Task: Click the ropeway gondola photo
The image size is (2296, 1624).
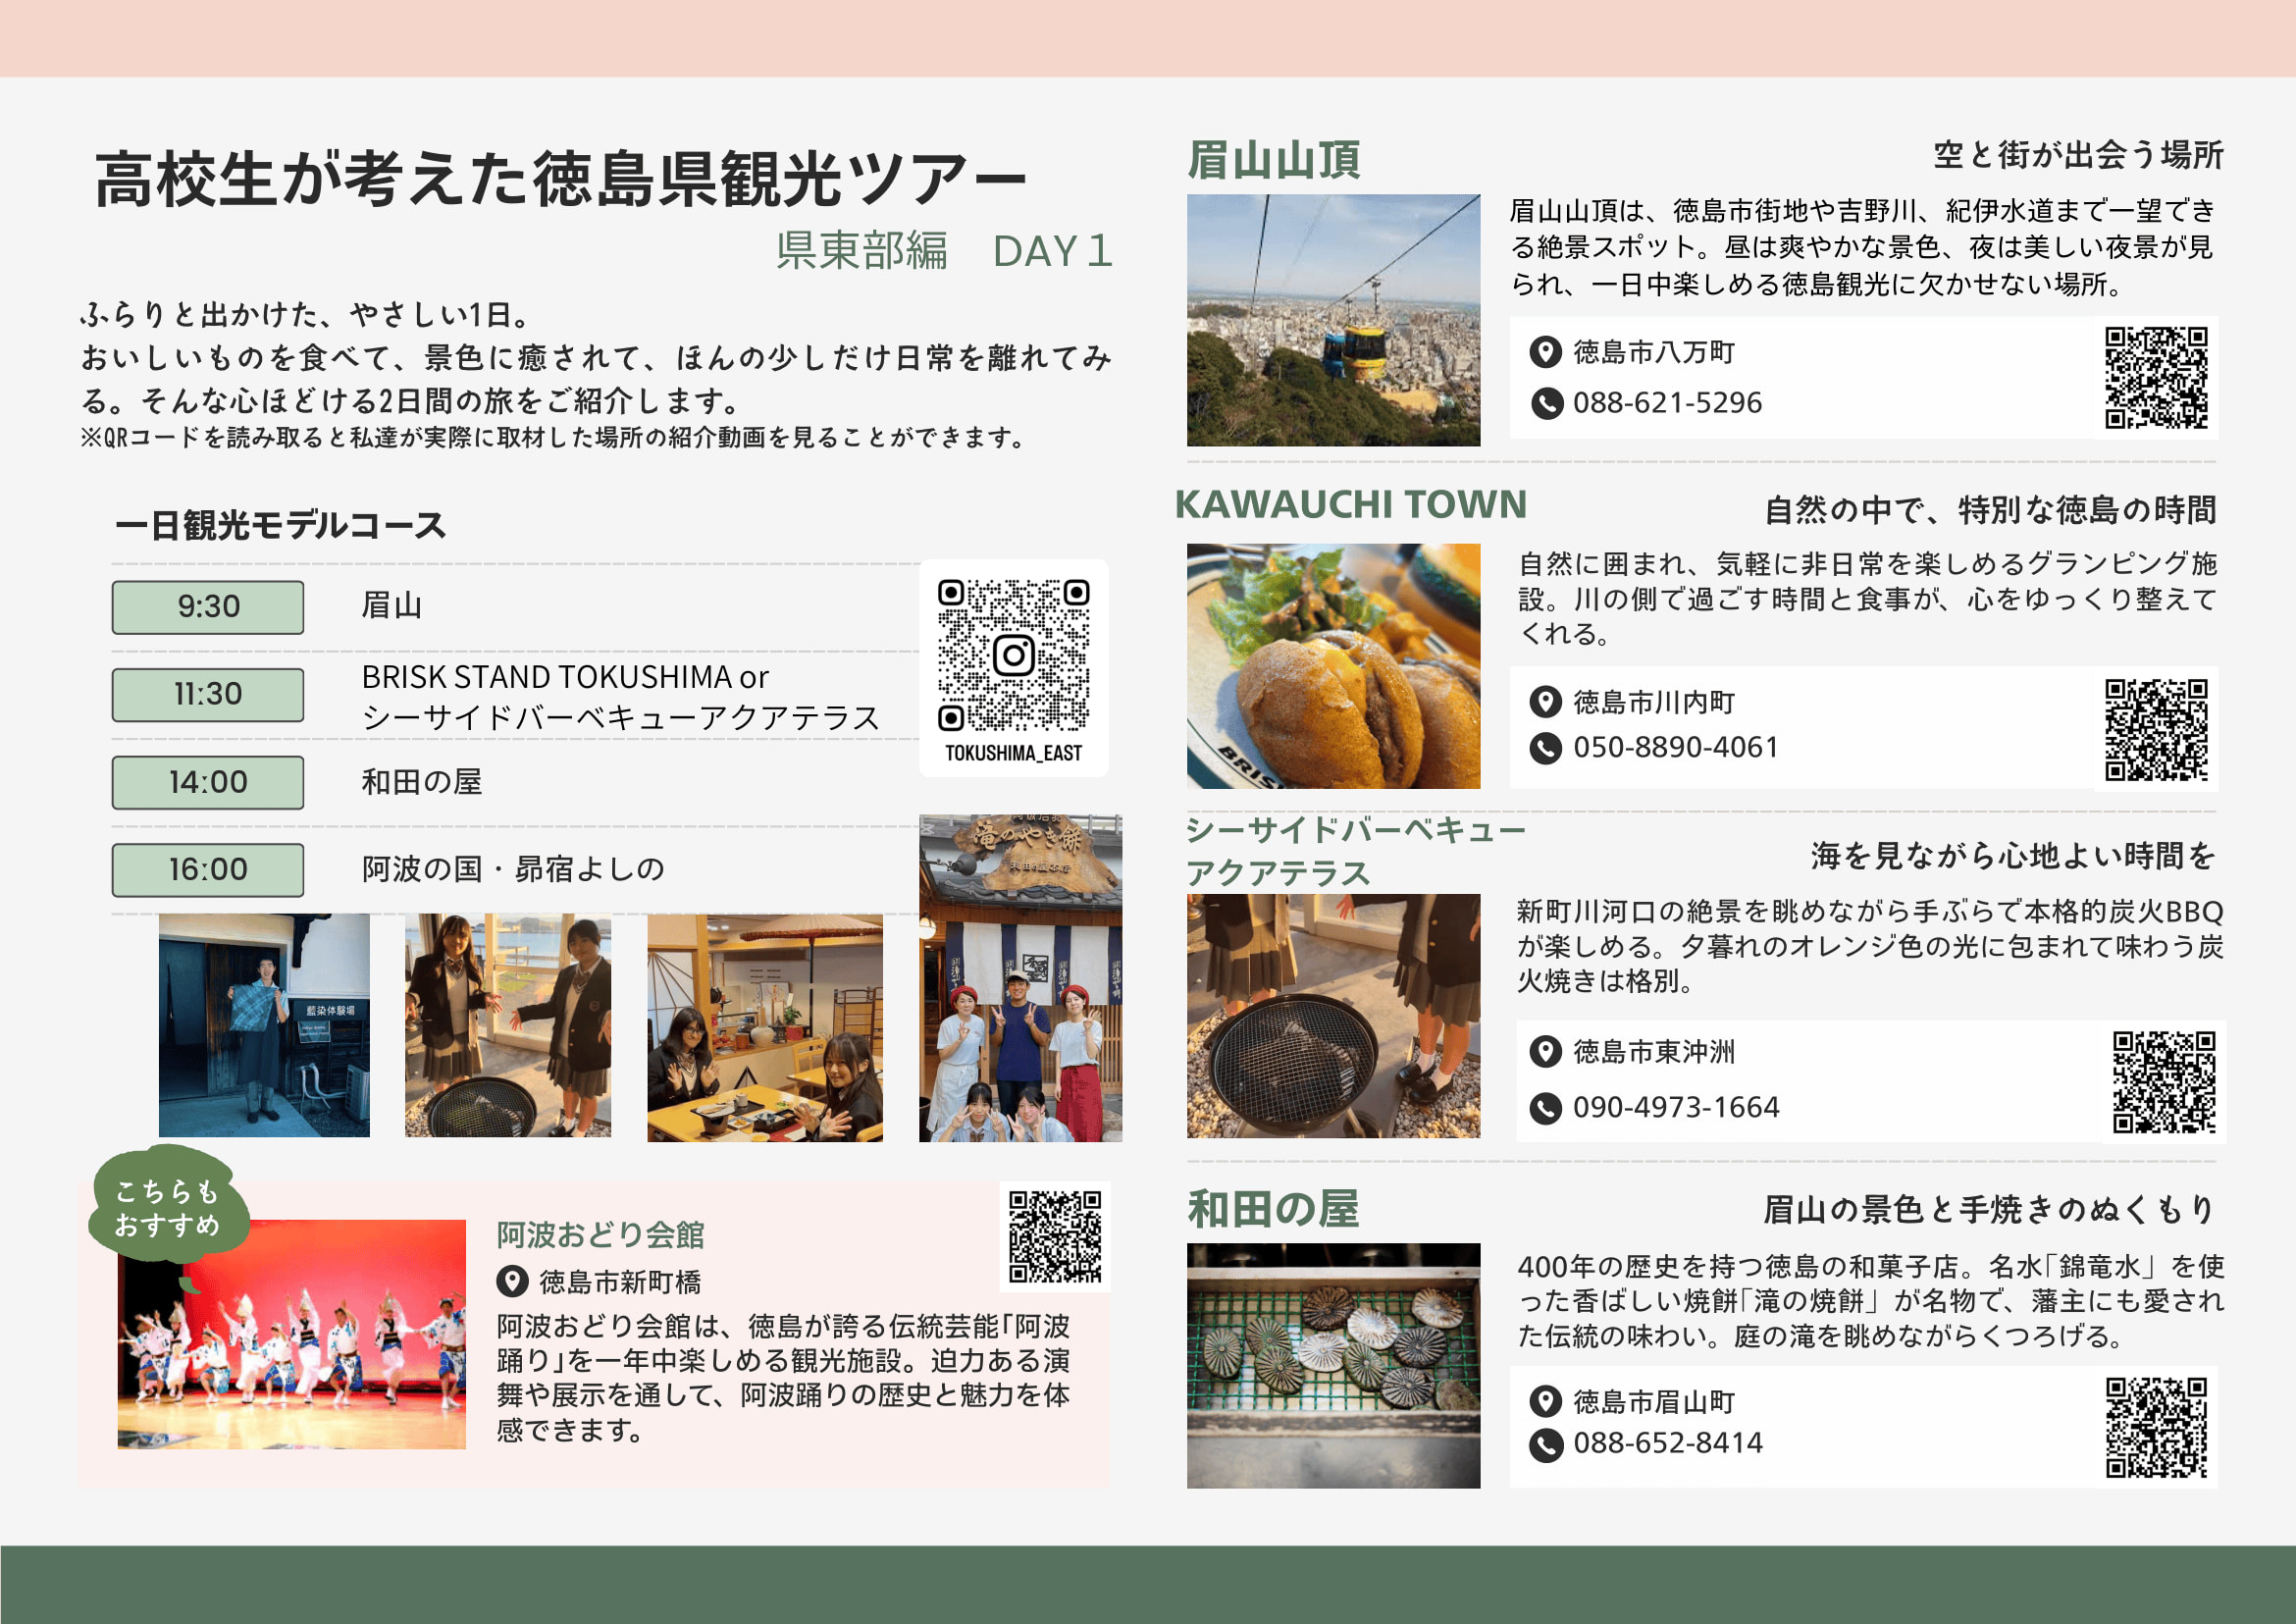Action: tap(1332, 320)
